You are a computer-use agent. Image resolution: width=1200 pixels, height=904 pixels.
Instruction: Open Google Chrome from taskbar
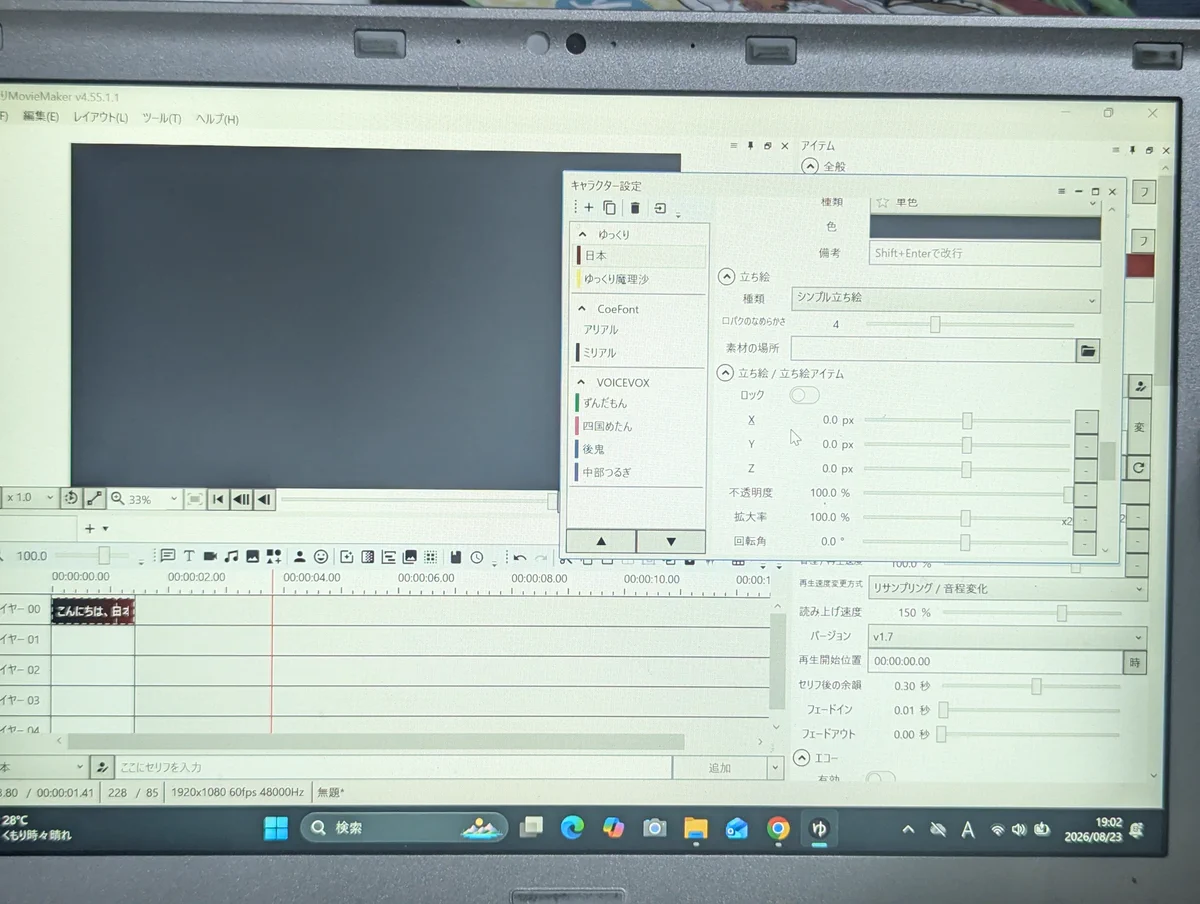pyautogui.click(x=778, y=828)
